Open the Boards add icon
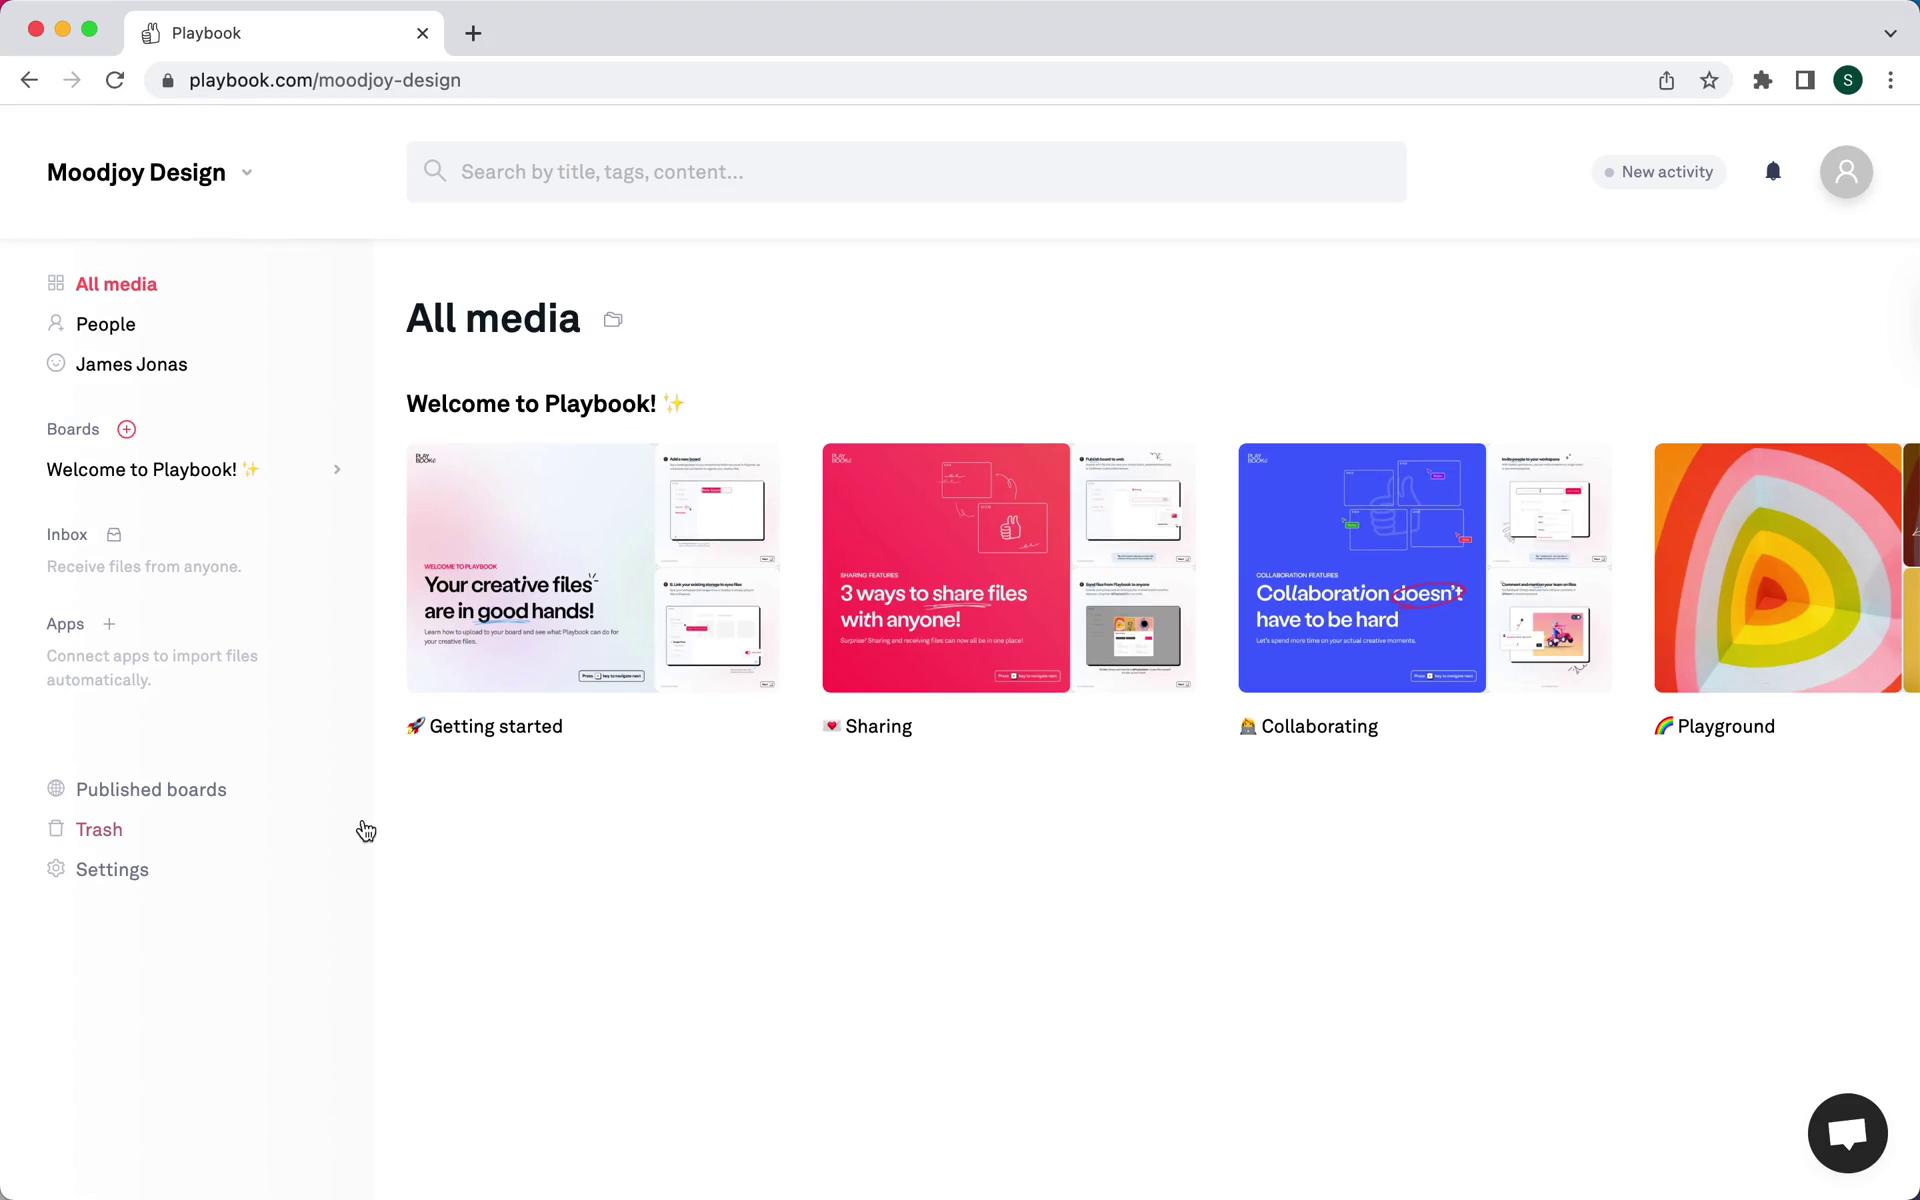This screenshot has width=1920, height=1200. [x=126, y=429]
